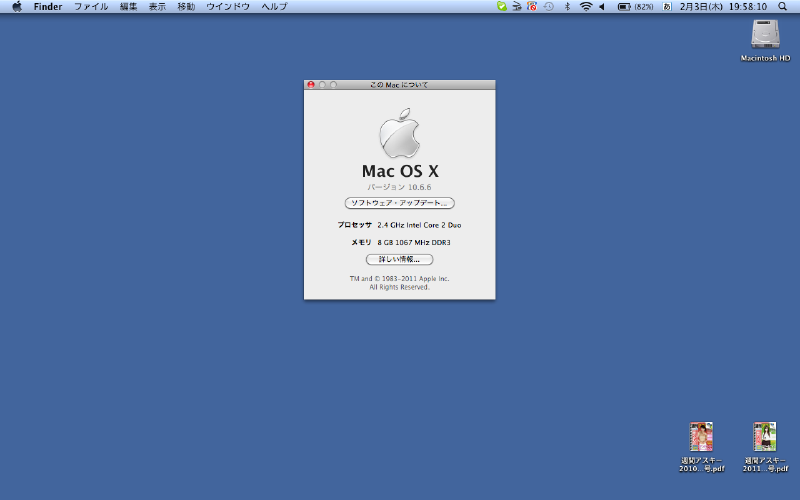Image resolution: width=800 pixels, height=500 pixels.
Task: Open the battery status menu
Action: (635, 7)
